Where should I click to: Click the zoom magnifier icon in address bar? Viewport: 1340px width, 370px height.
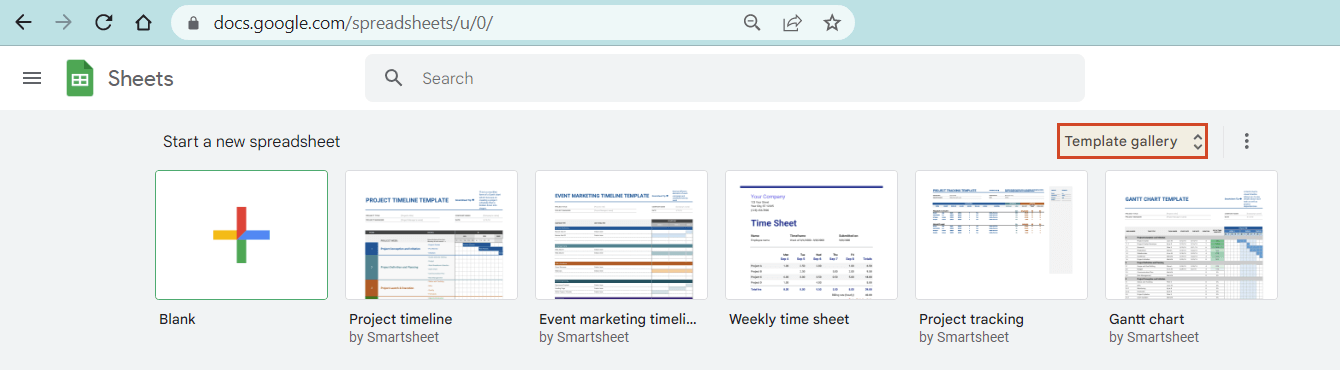click(x=752, y=23)
